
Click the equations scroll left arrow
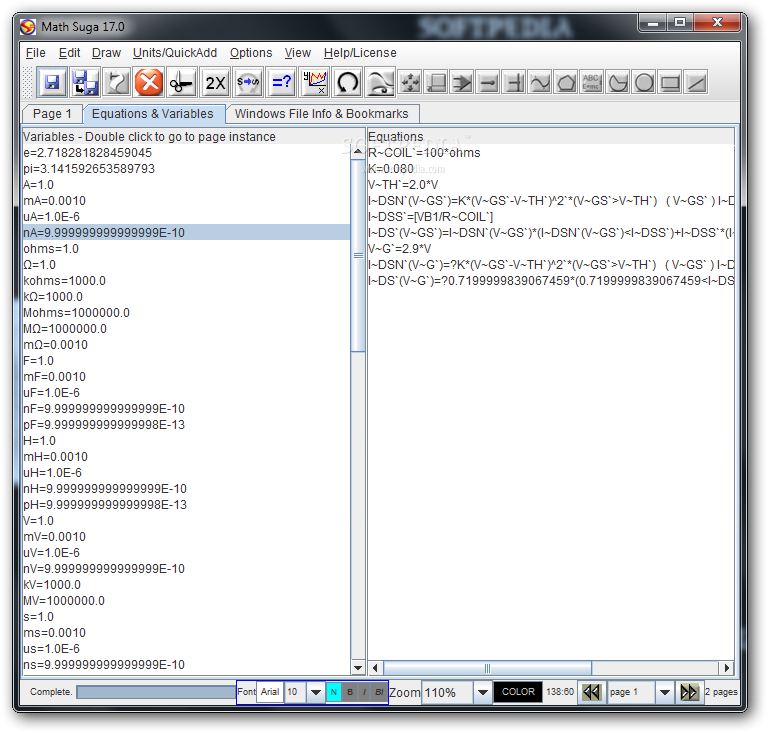click(375, 668)
